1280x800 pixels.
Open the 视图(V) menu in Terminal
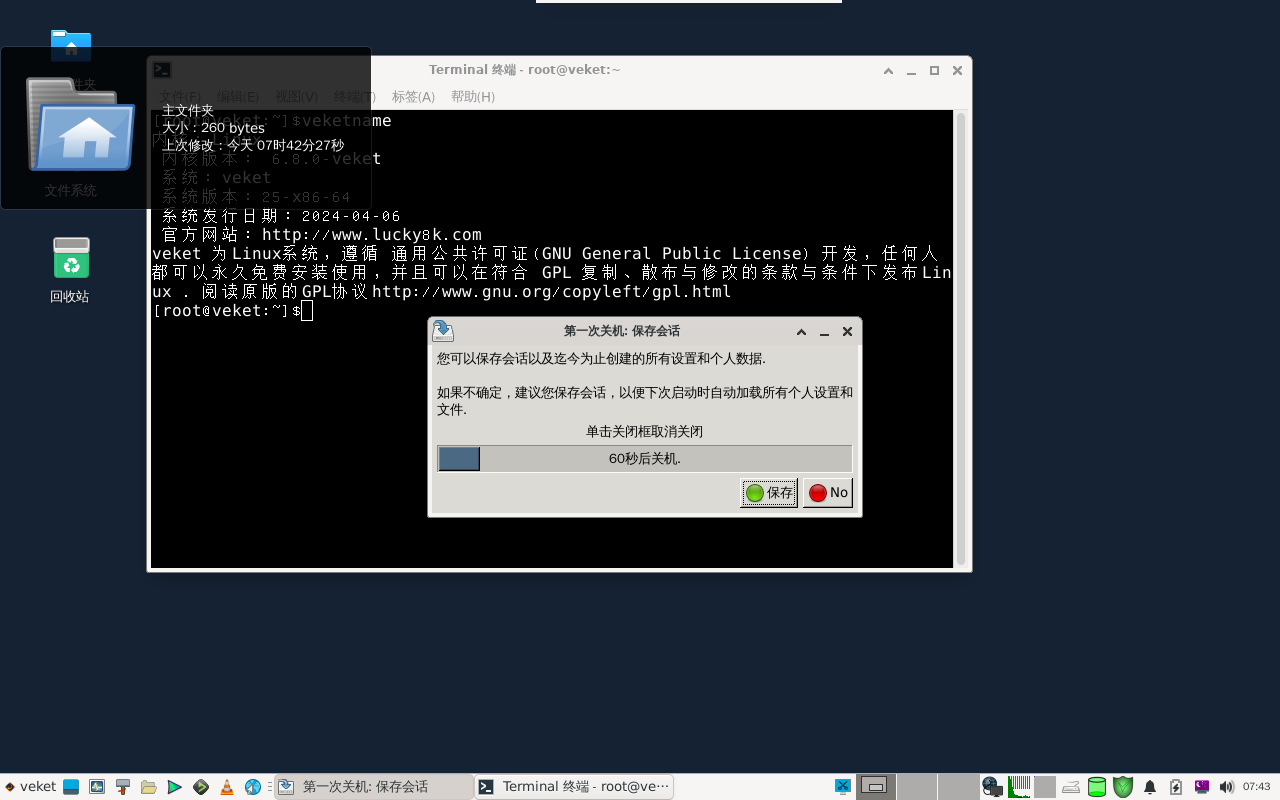296,97
